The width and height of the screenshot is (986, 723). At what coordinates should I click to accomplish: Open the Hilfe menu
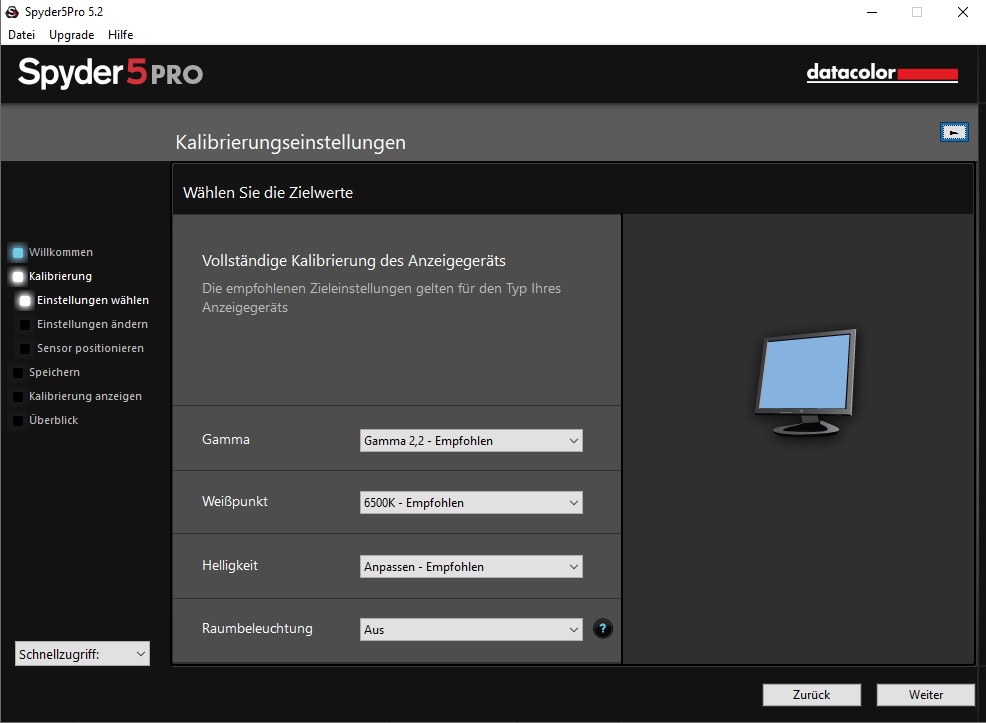point(120,35)
